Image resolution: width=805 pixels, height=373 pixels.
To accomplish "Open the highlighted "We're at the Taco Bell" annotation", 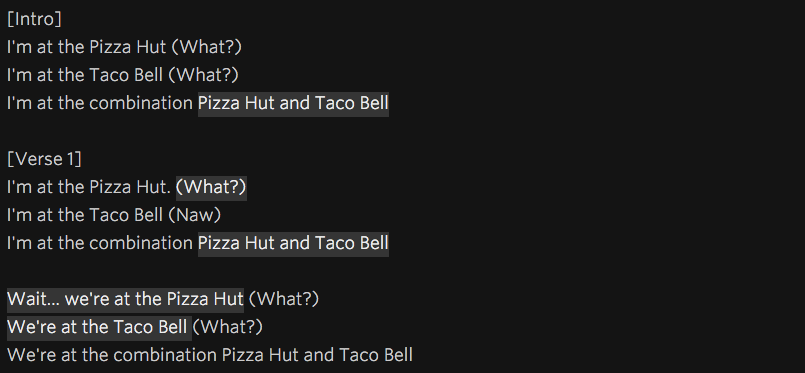I will [99, 327].
